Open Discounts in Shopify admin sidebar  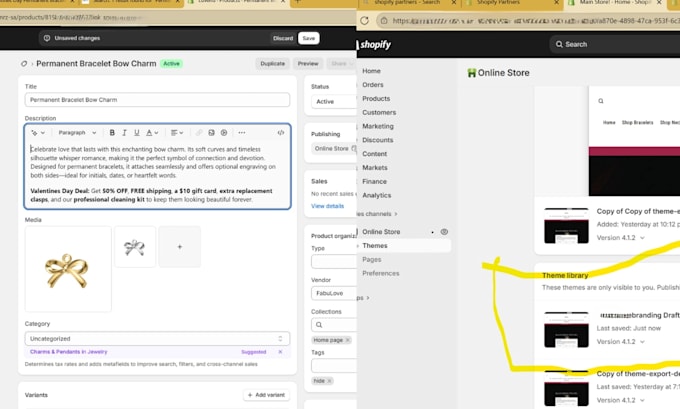(x=377, y=140)
